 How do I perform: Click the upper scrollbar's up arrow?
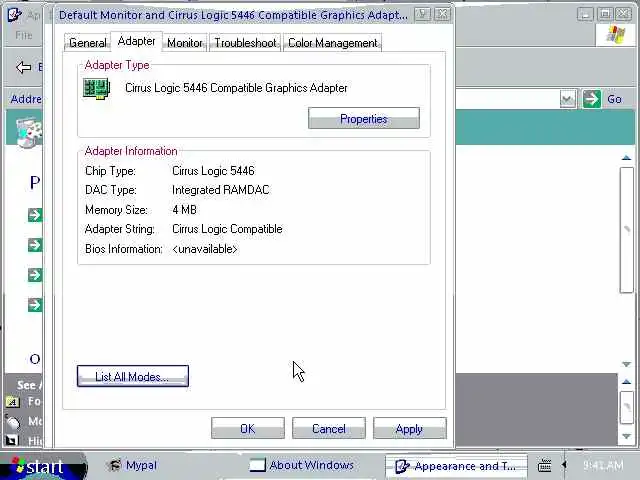point(626,158)
